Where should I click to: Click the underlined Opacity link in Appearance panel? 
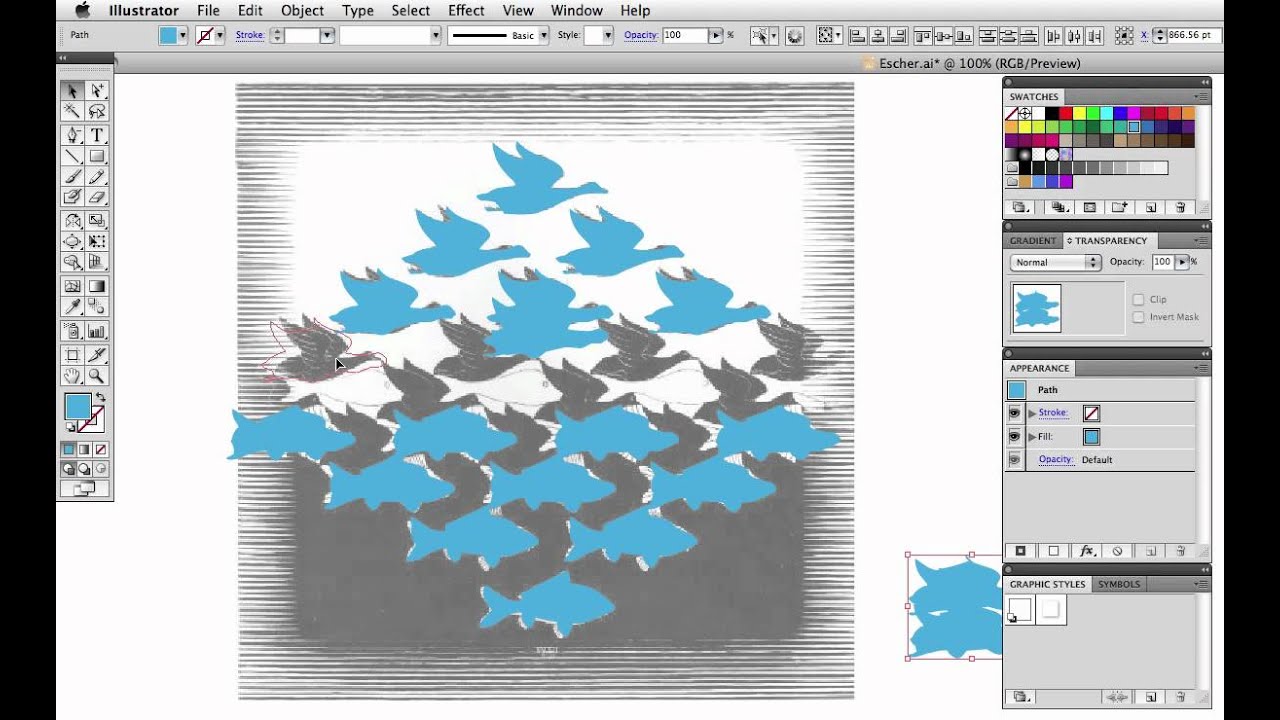[x=1056, y=459]
